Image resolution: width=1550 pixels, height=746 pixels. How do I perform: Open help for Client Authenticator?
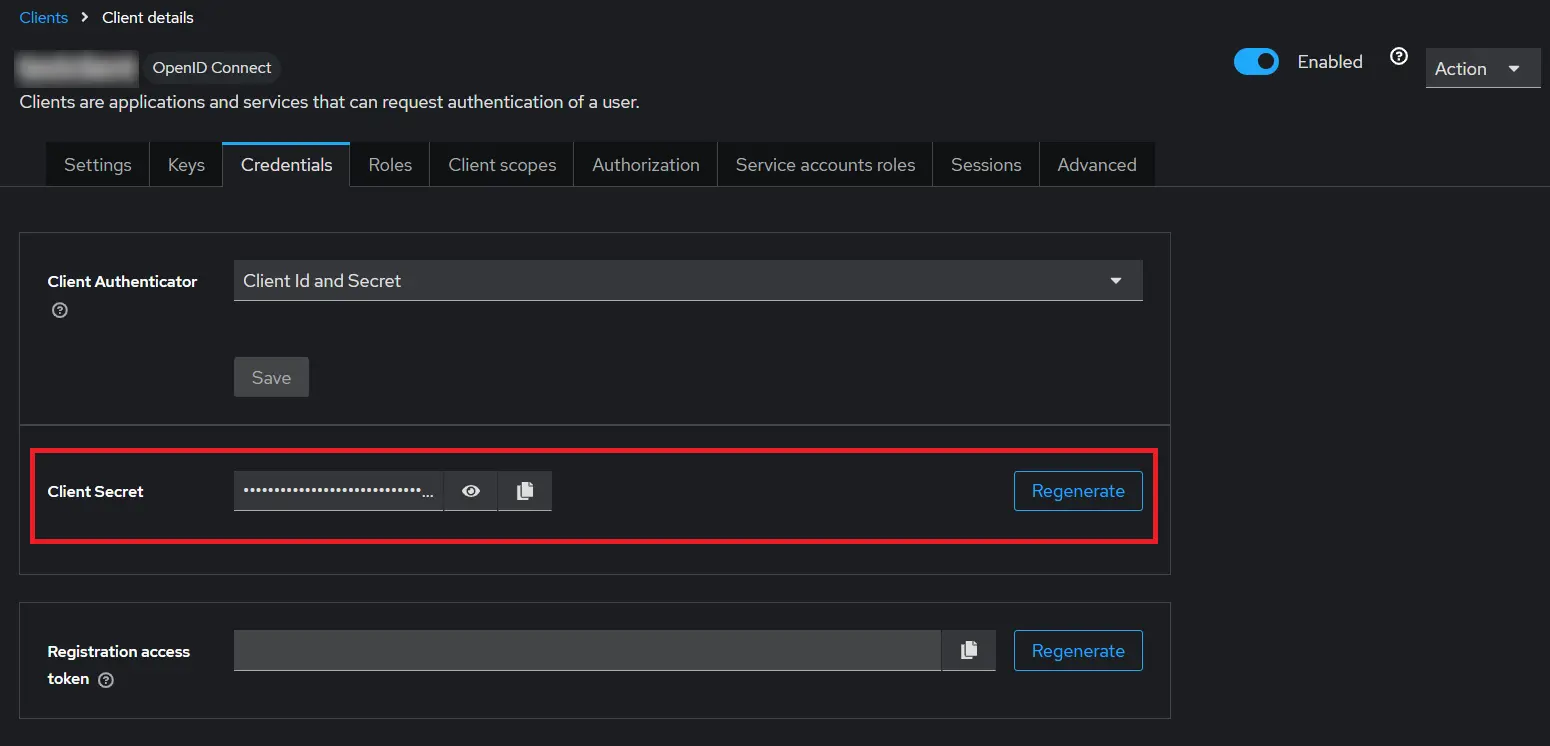coord(60,310)
